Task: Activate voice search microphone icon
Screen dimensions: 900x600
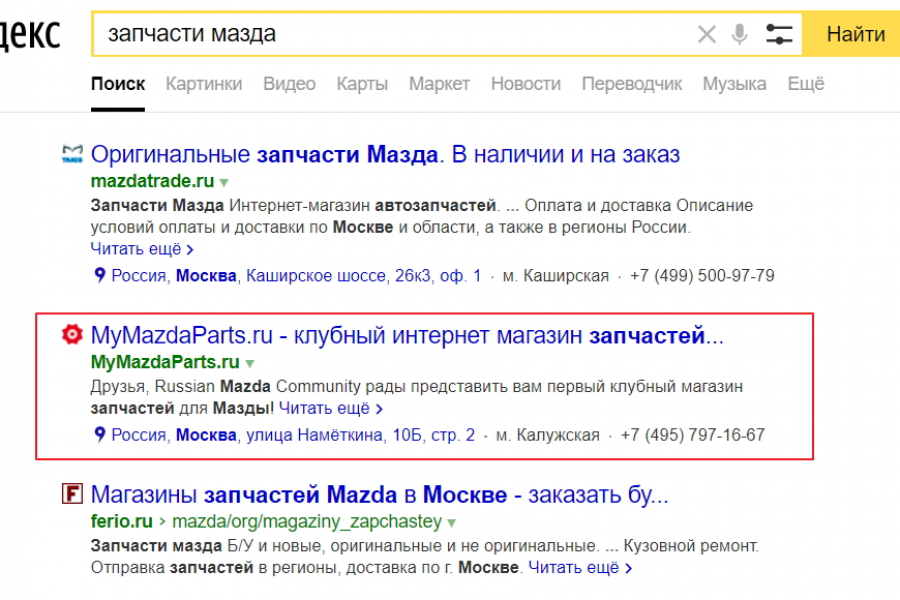Action: (740, 34)
